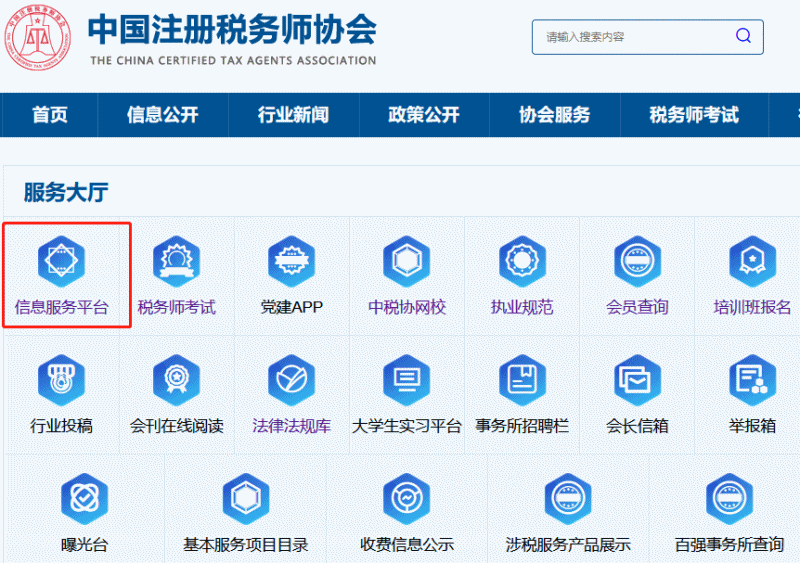Open the 曝光台 icon
This screenshot has width=800, height=563.
click(84, 499)
